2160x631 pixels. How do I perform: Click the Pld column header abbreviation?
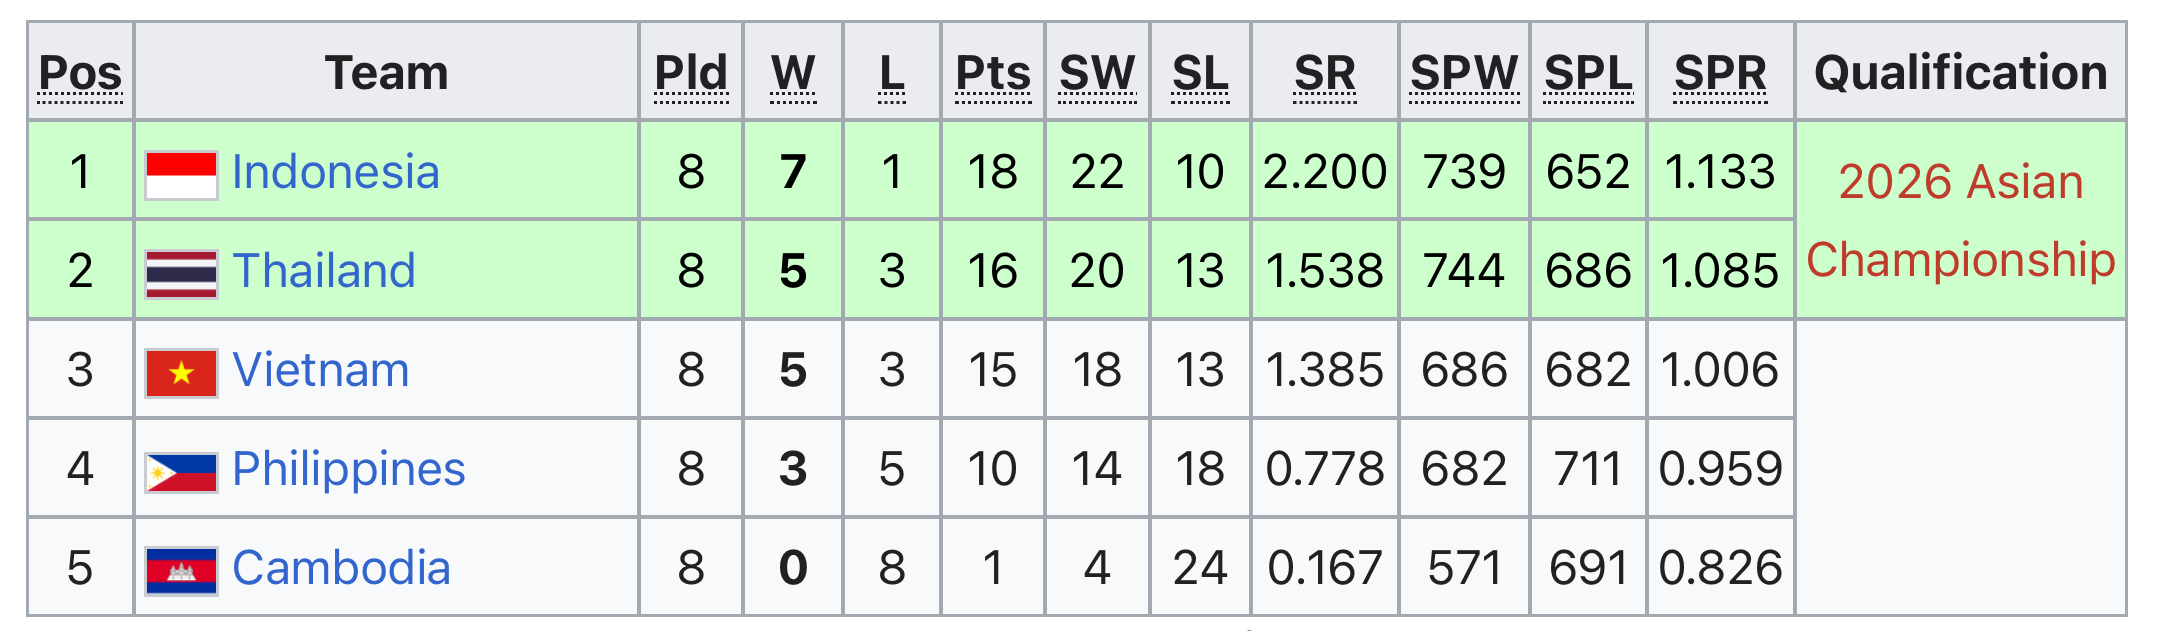pos(691,74)
